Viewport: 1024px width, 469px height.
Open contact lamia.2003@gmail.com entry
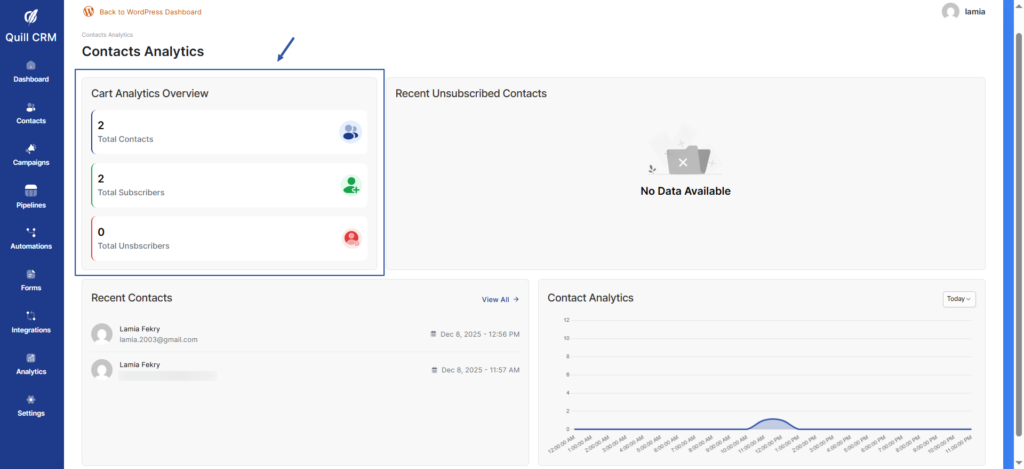point(158,339)
